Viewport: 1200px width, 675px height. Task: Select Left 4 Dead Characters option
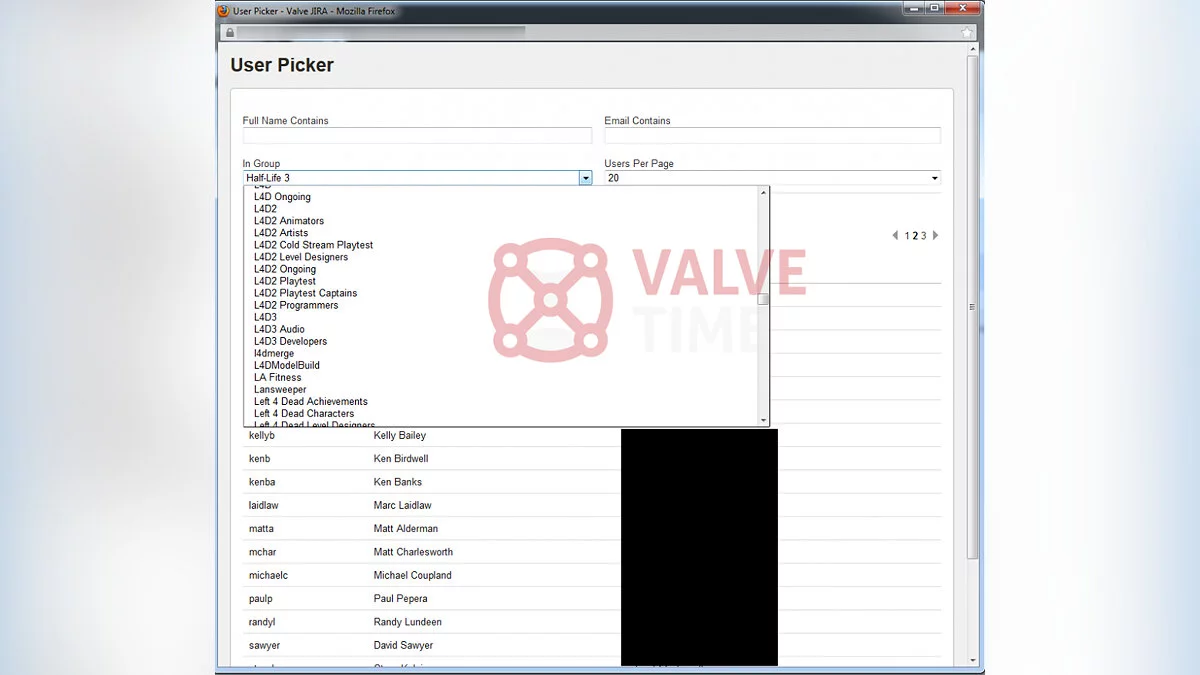[x=304, y=413]
